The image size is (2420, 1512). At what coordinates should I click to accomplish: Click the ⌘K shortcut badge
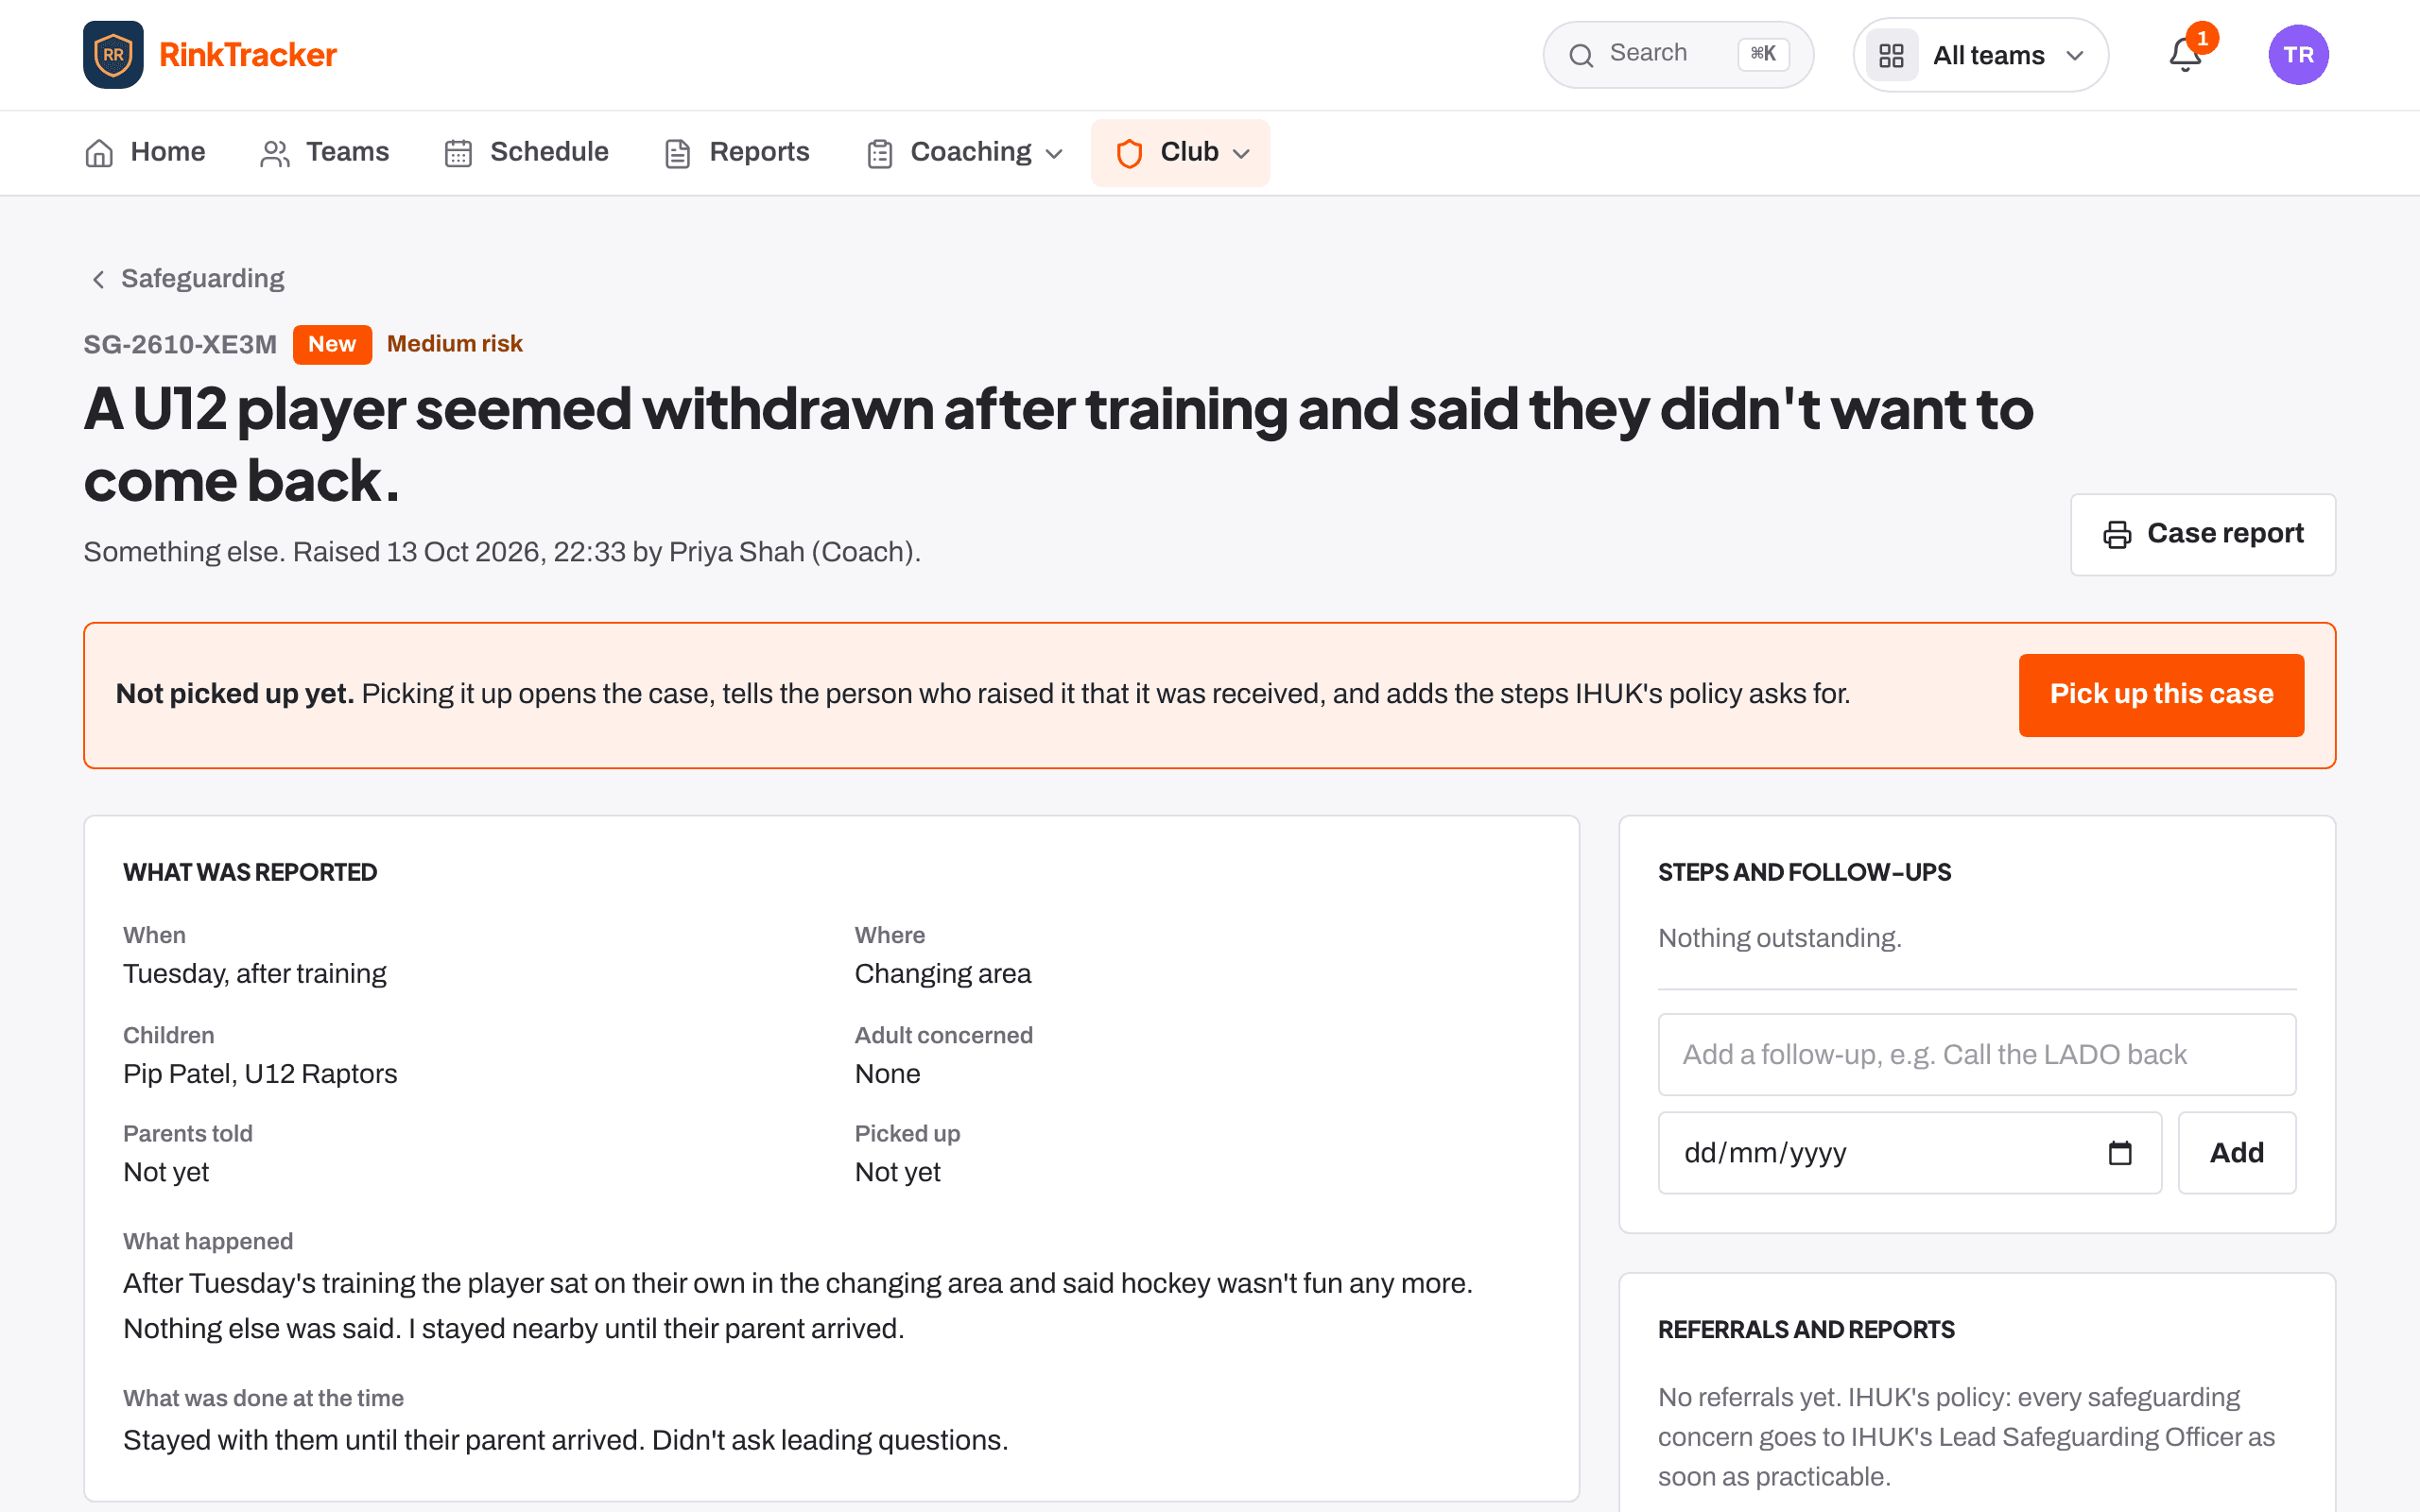tap(1763, 54)
